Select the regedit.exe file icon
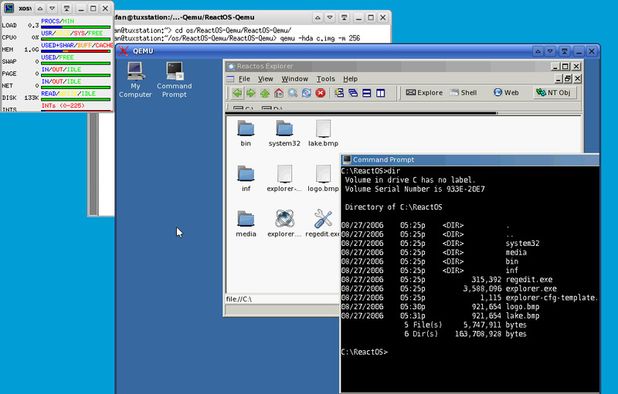618x394 pixels. [x=323, y=223]
